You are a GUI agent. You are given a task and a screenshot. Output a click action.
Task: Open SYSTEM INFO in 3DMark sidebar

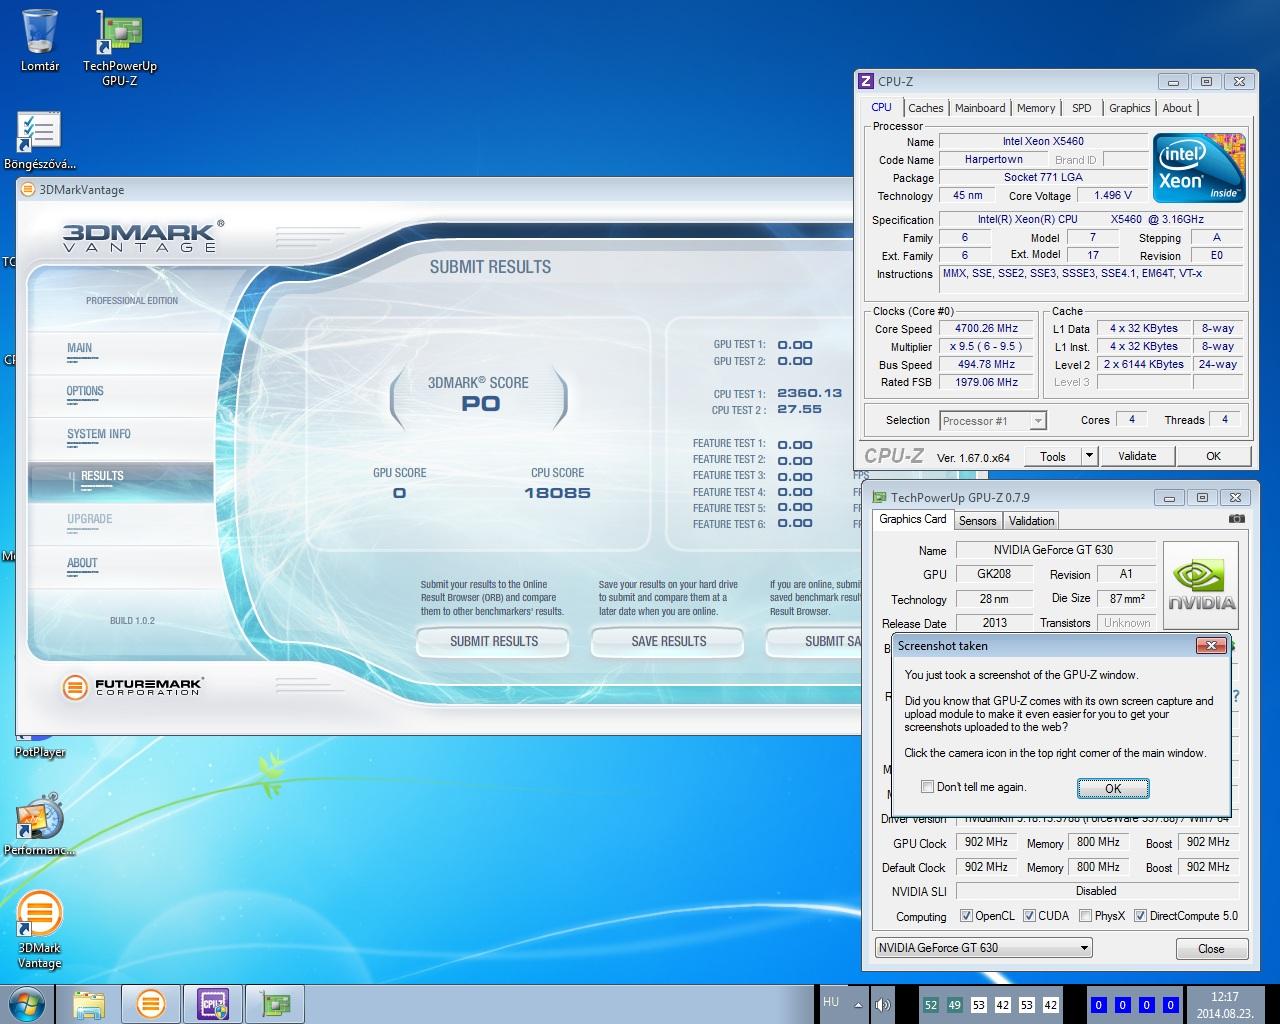tap(99, 435)
